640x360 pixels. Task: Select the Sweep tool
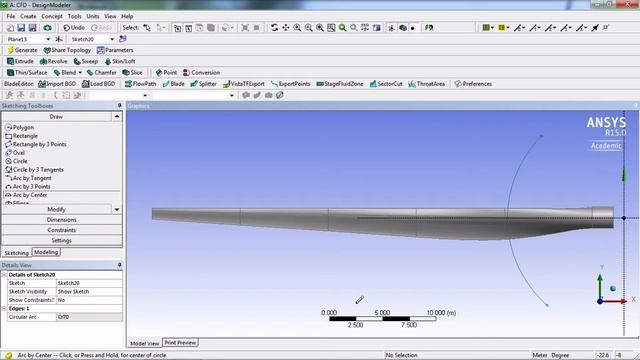point(86,61)
